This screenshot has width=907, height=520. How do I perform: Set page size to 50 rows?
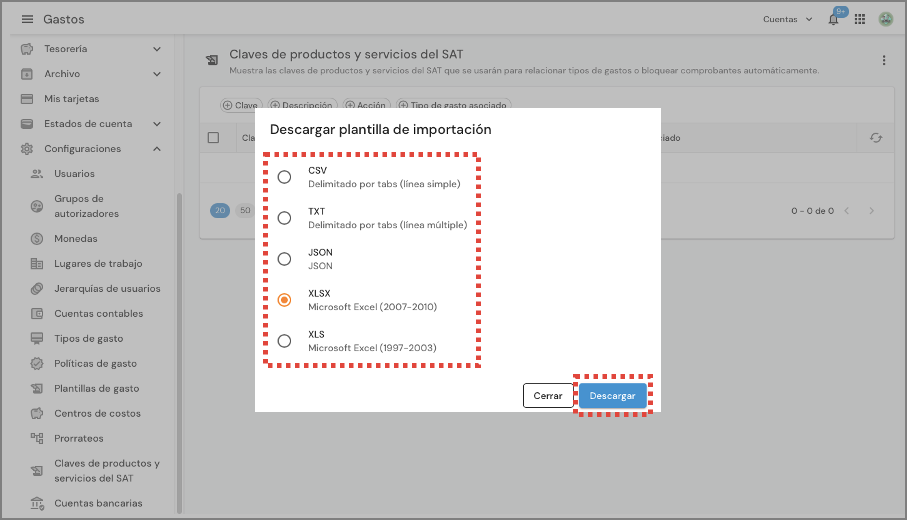[245, 211]
